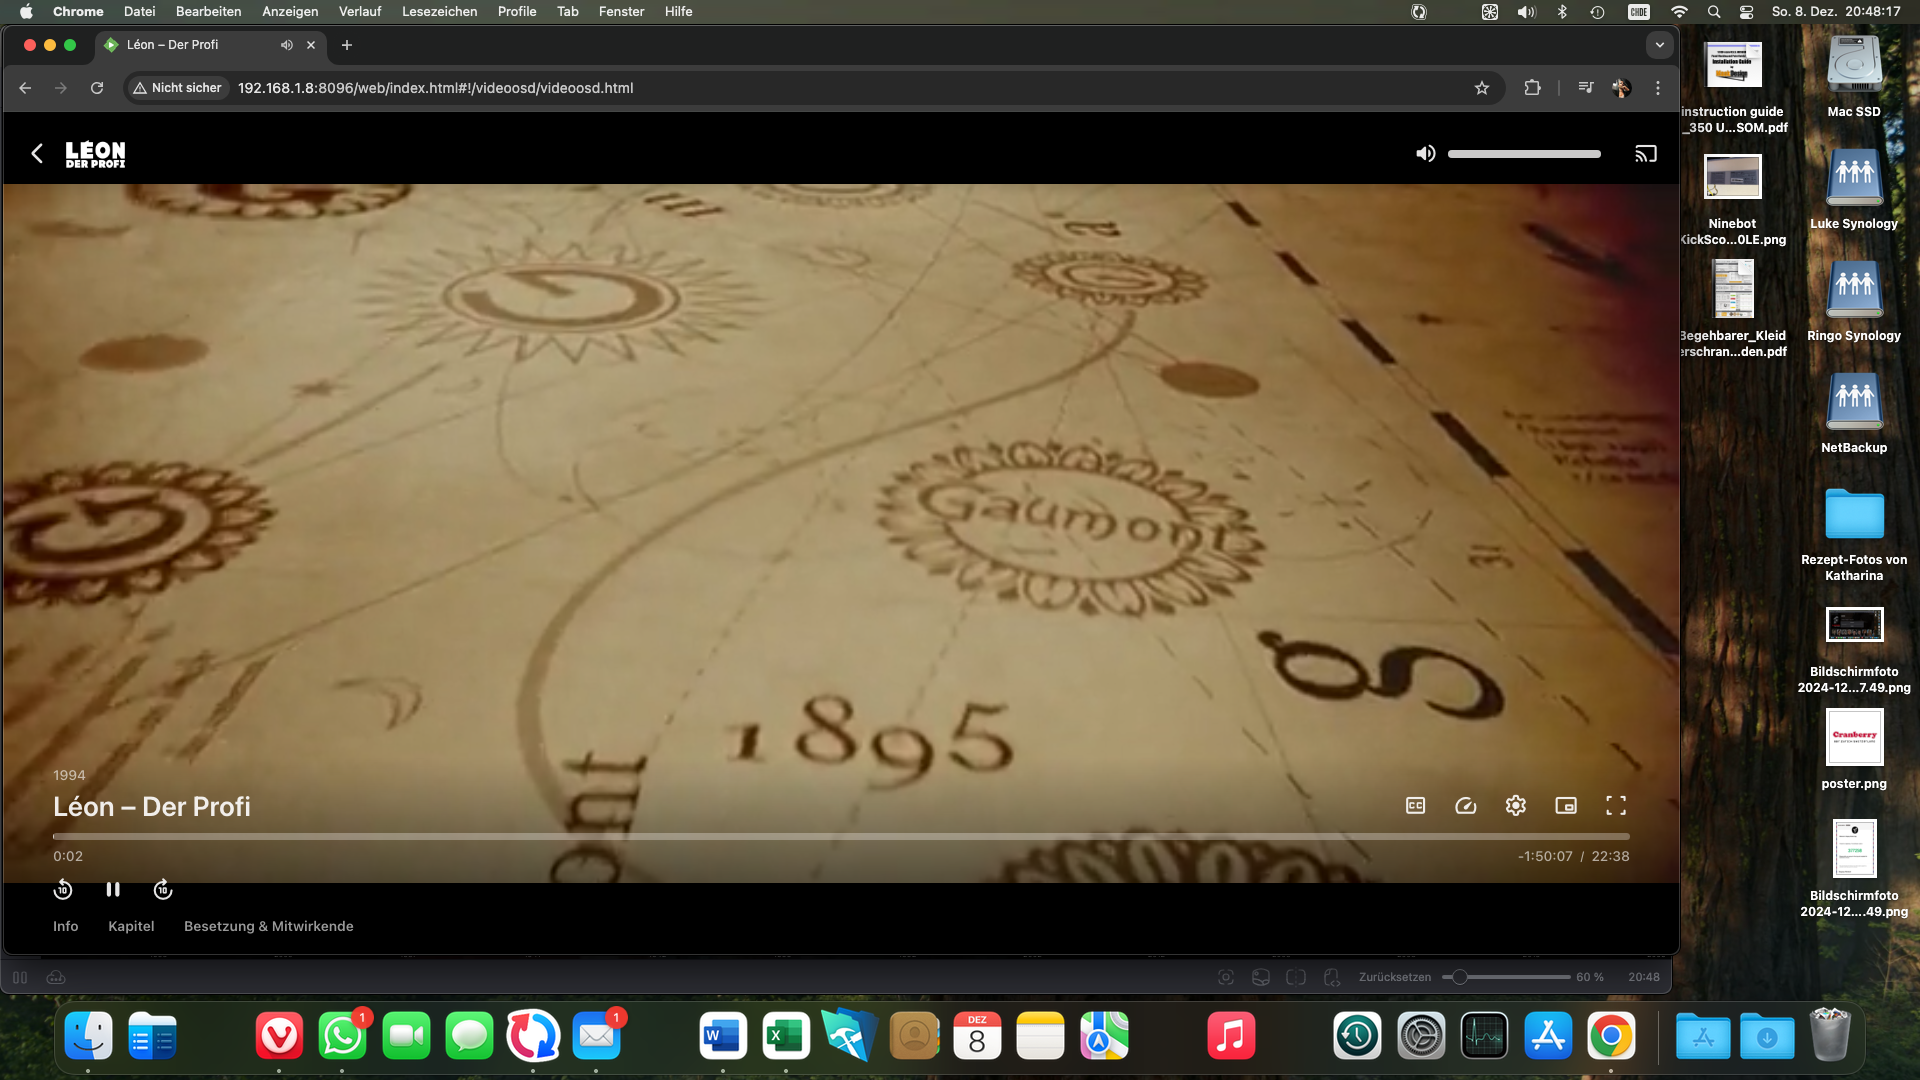Open playback speed menu
The width and height of the screenshot is (1920, 1080).
[x=1465, y=805]
